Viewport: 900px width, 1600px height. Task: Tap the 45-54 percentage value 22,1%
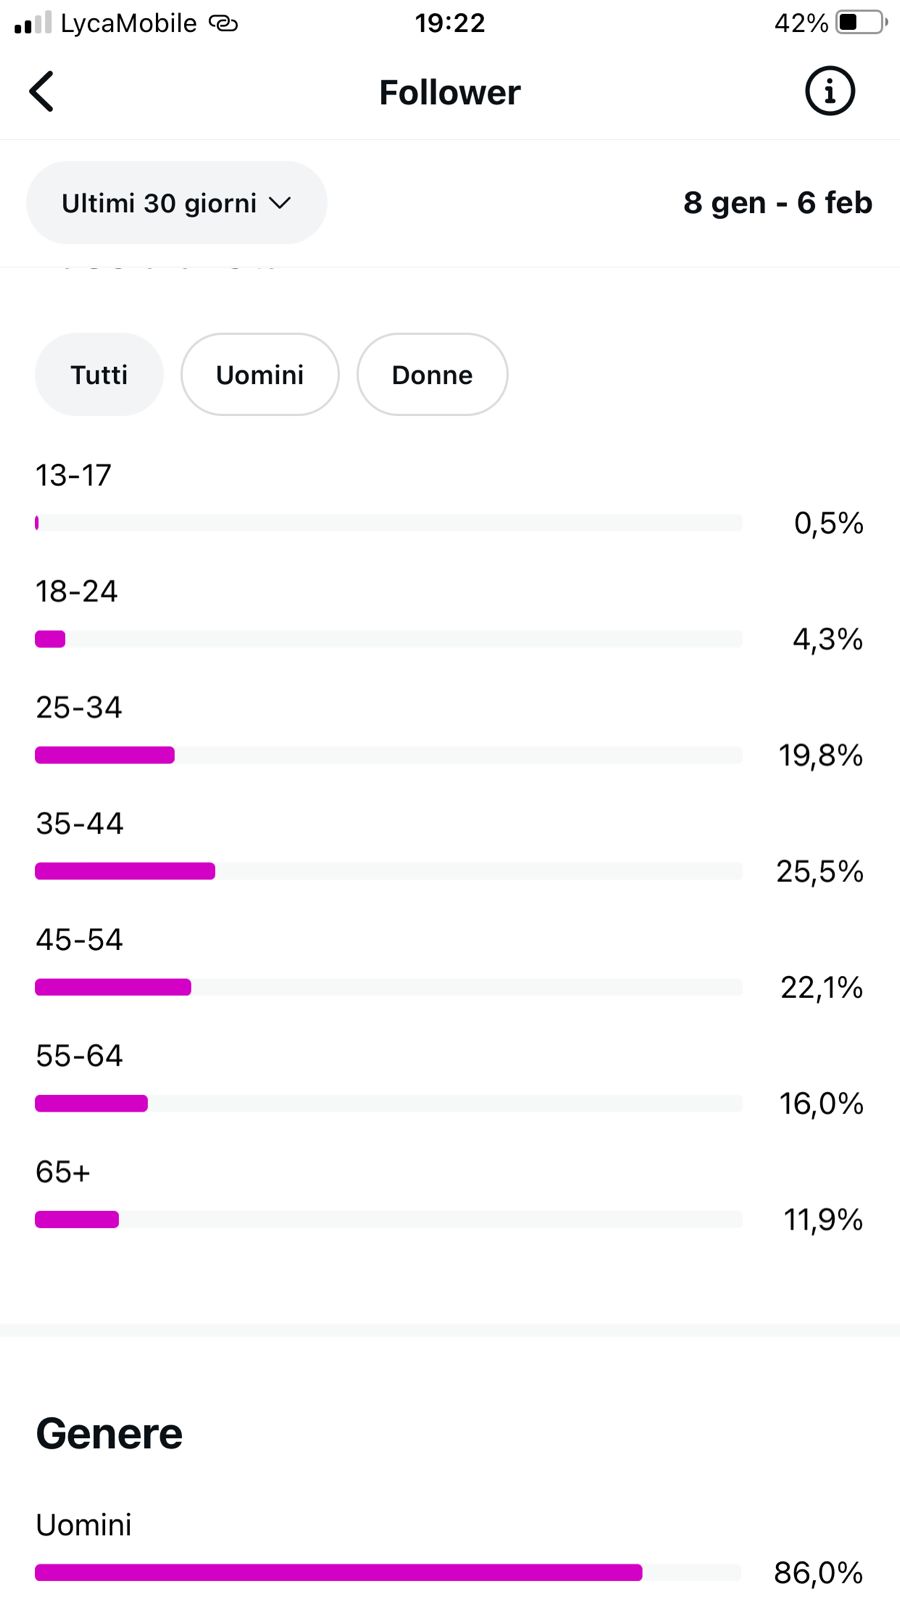click(821, 988)
